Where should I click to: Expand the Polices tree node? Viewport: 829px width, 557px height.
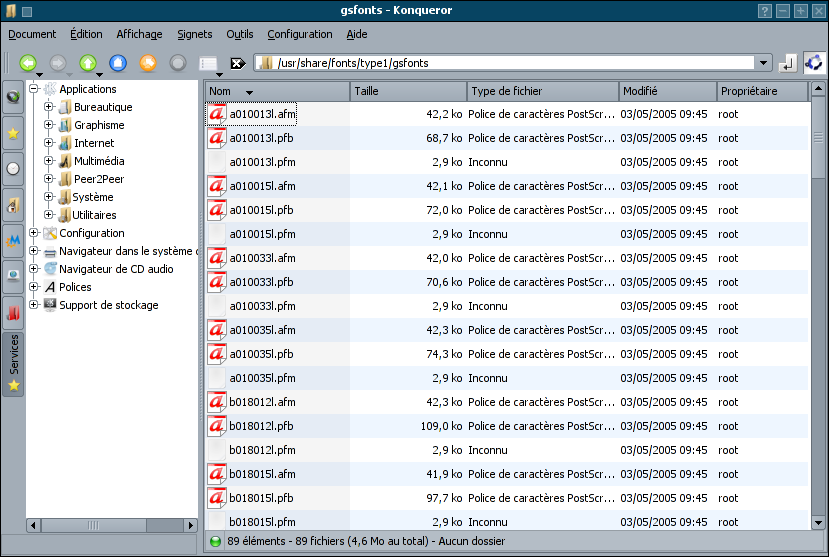click(x=34, y=287)
